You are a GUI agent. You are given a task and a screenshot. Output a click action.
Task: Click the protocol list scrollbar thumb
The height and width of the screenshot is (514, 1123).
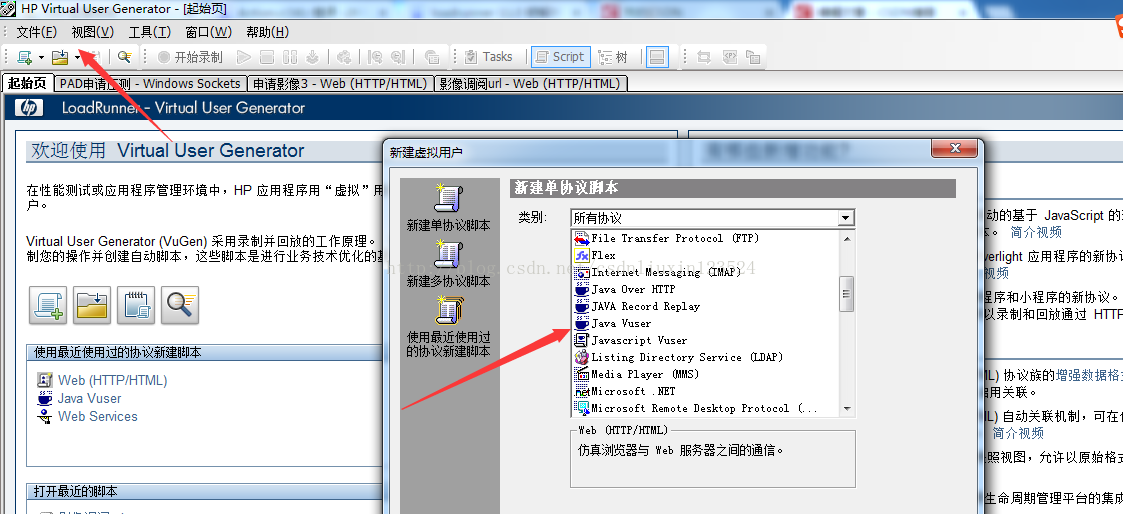[847, 294]
